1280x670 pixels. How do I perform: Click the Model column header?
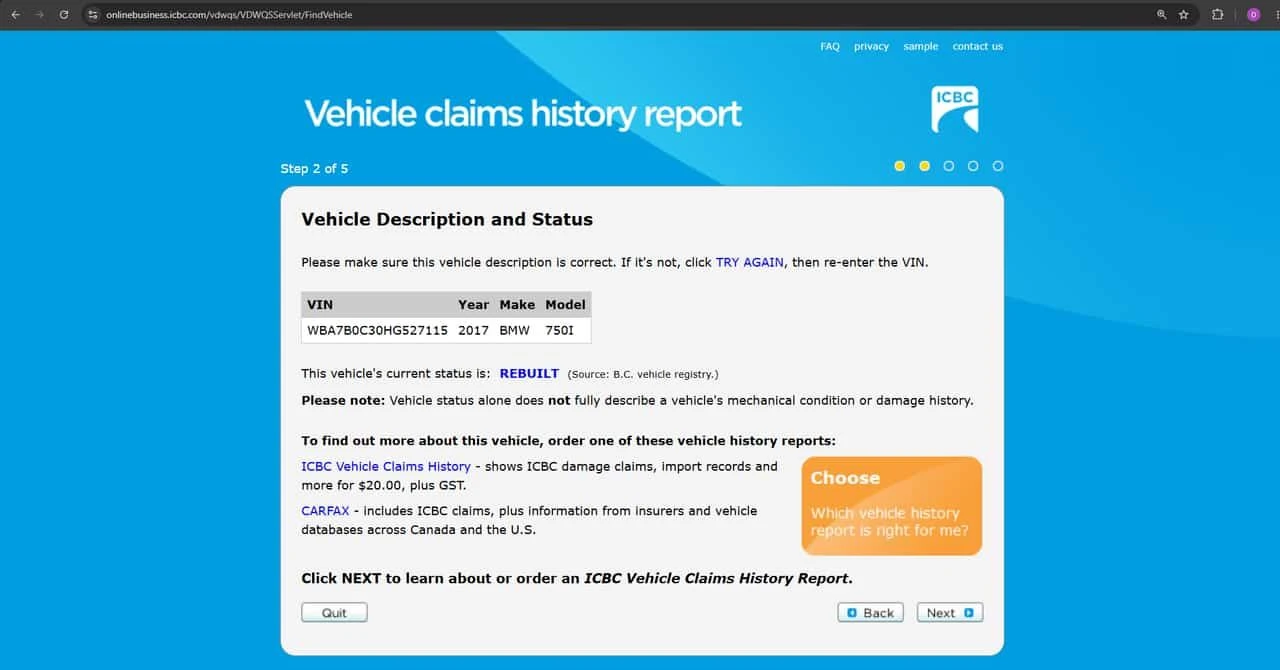[x=565, y=304]
